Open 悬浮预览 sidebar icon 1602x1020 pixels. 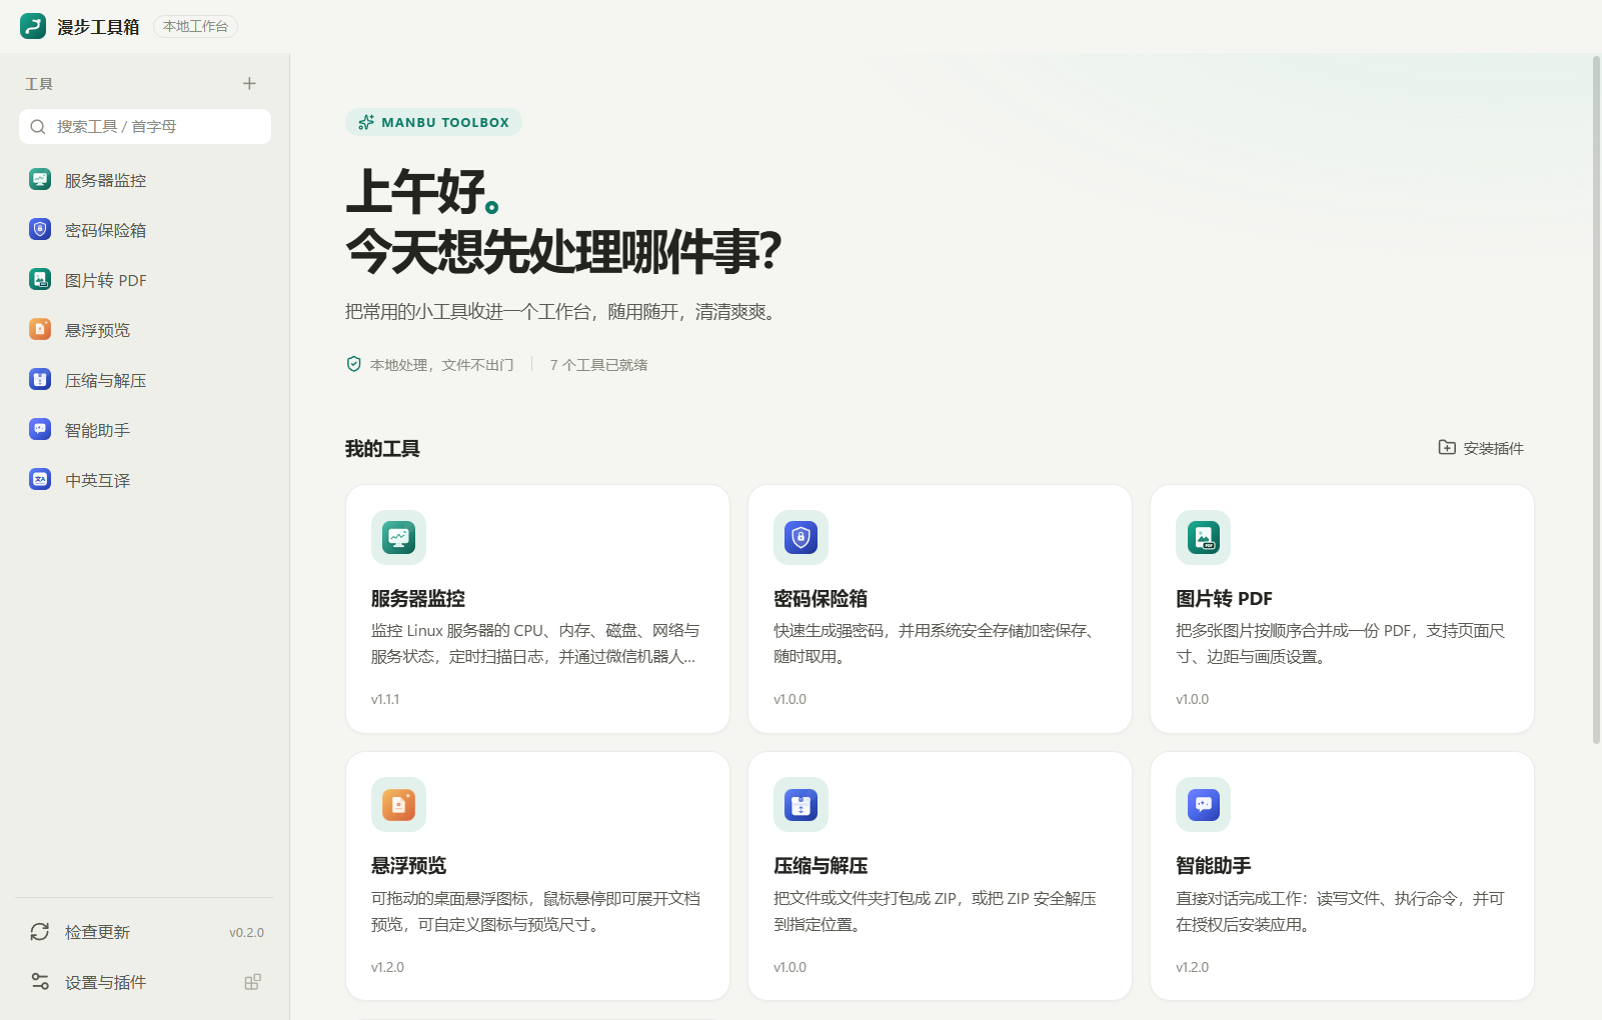point(40,330)
